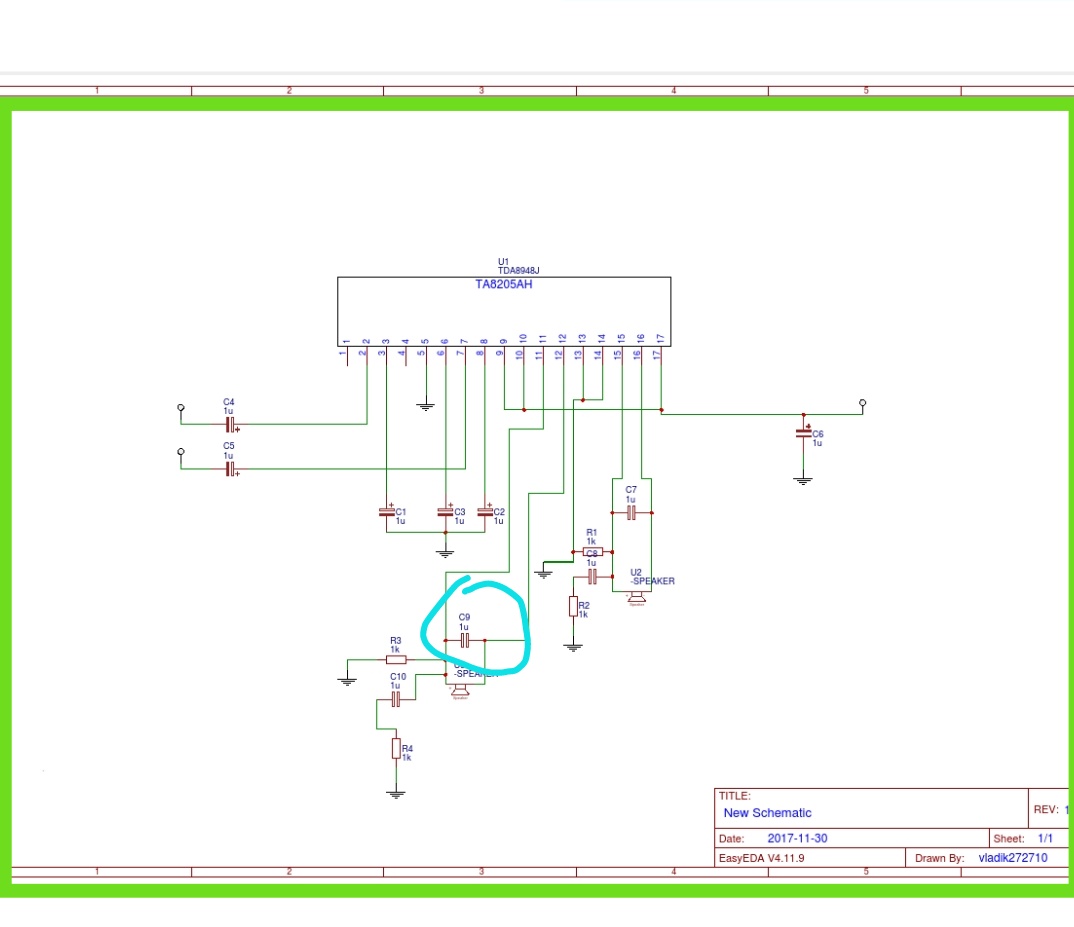Image resolution: width=1074 pixels, height=927 pixels.
Task: Click the C7 capacitor symbol
Action: point(631,512)
